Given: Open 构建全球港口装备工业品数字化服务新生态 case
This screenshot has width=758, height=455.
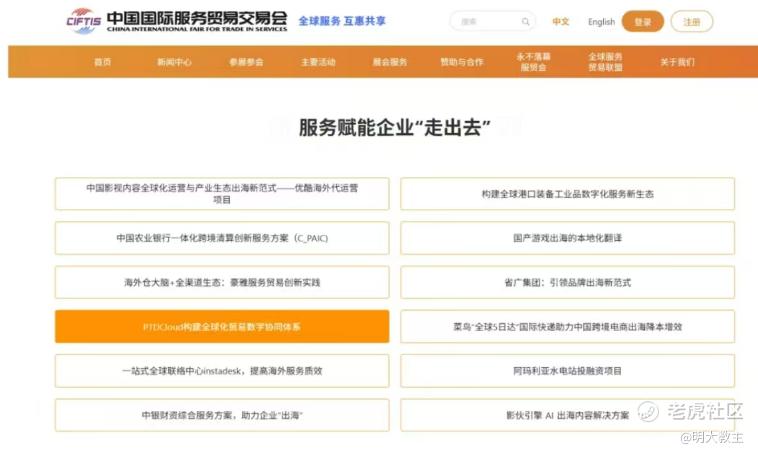Looking at the screenshot, I should 568,194.
